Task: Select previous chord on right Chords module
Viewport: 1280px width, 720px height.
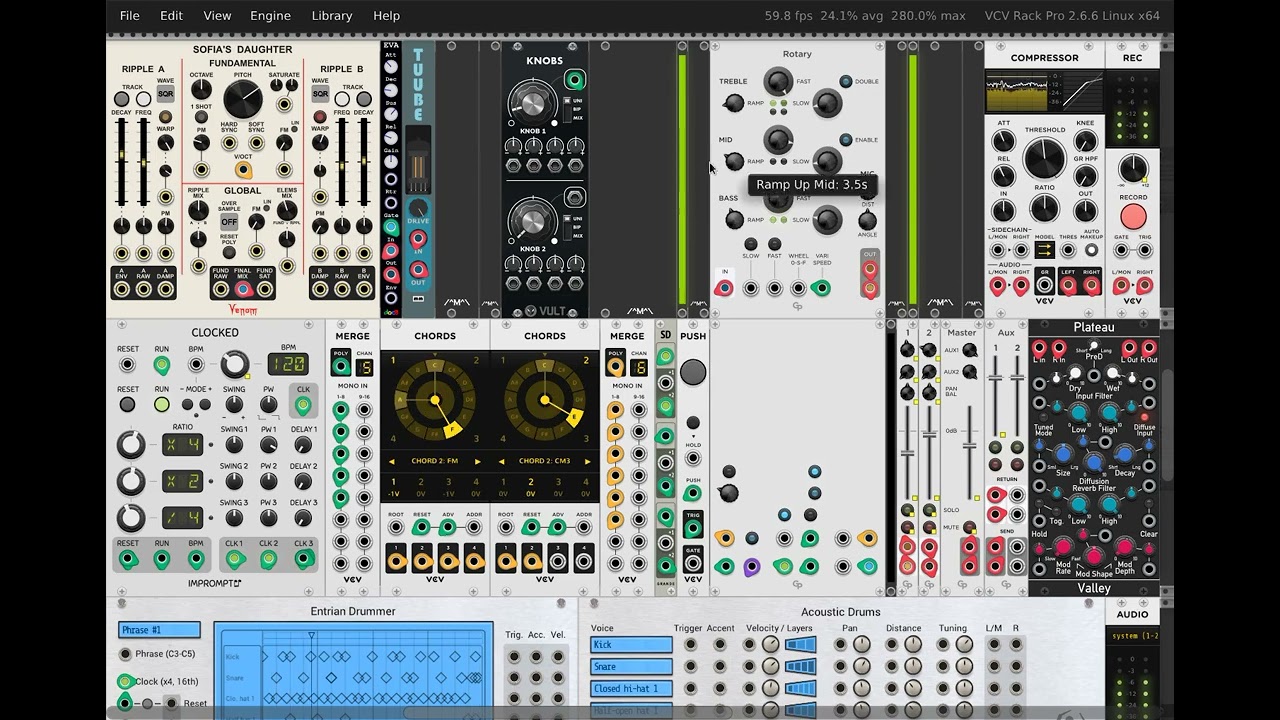Action: (501, 462)
